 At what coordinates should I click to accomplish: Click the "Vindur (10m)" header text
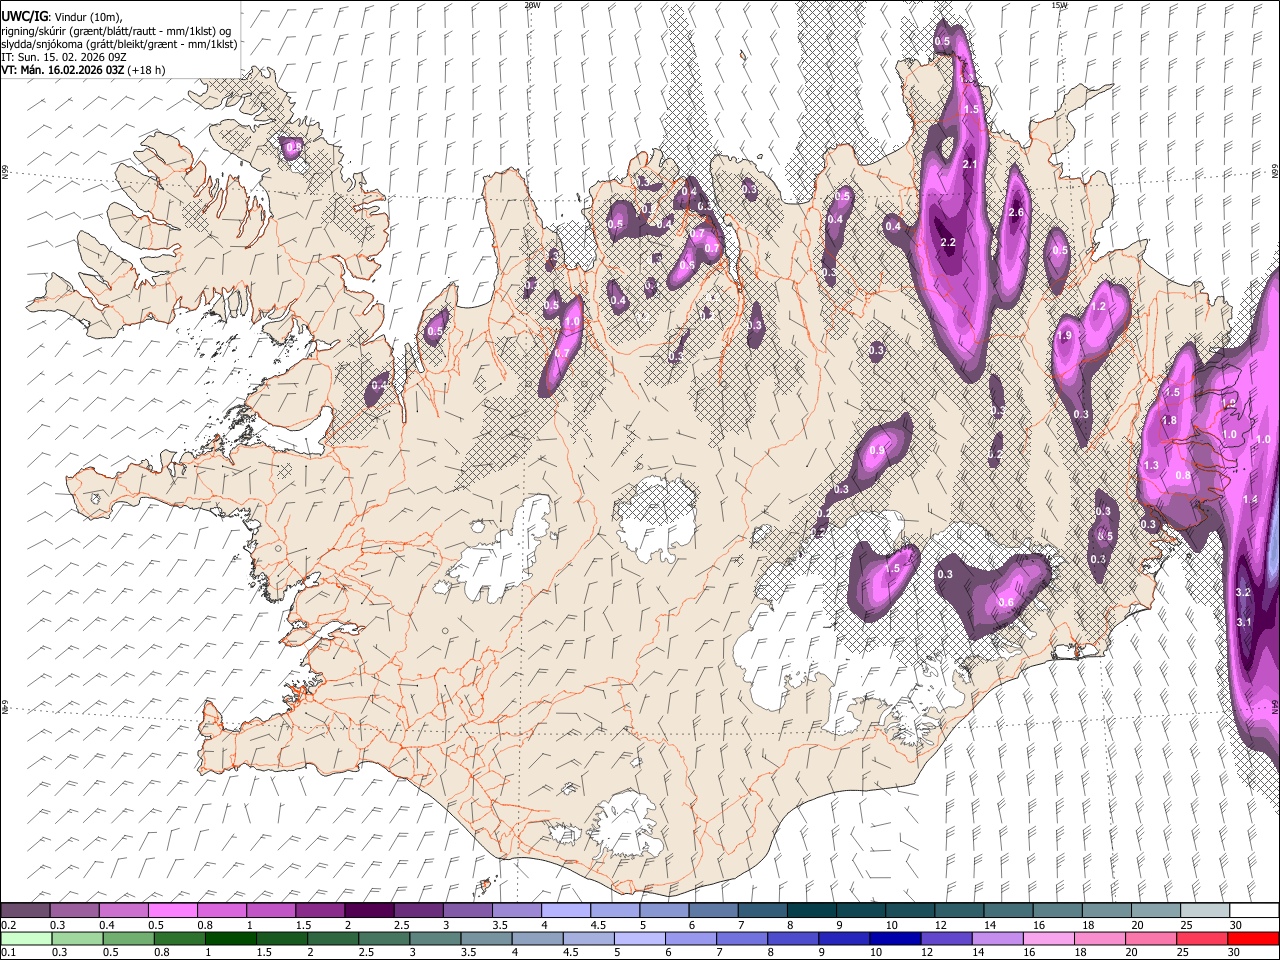point(86,16)
